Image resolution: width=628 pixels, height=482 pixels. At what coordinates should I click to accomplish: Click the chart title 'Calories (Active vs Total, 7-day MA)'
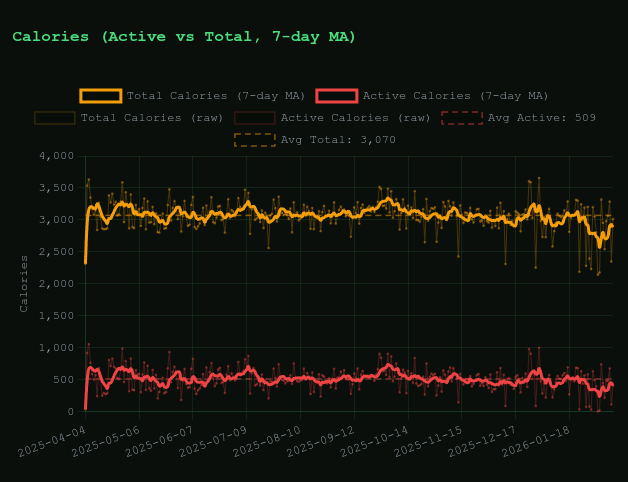click(184, 37)
